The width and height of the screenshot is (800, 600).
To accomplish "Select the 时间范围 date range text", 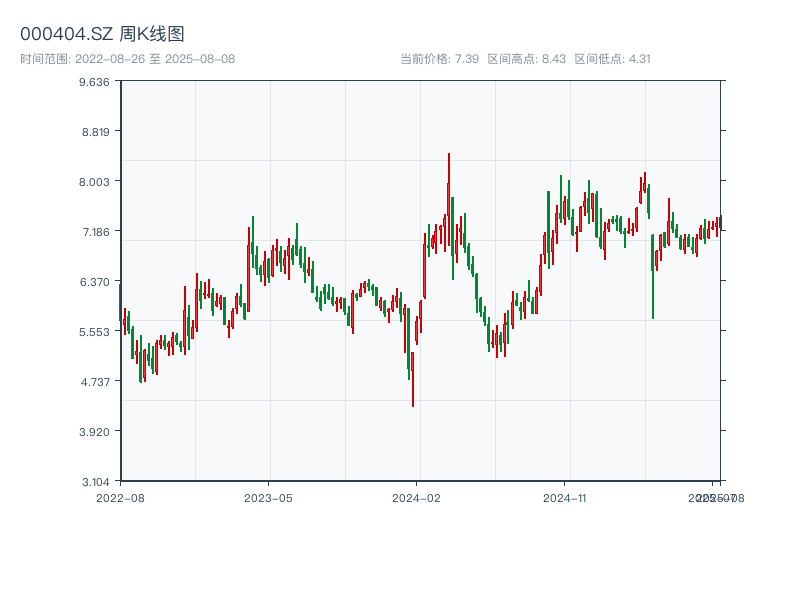I will pyautogui.click(x=127, y=59).
